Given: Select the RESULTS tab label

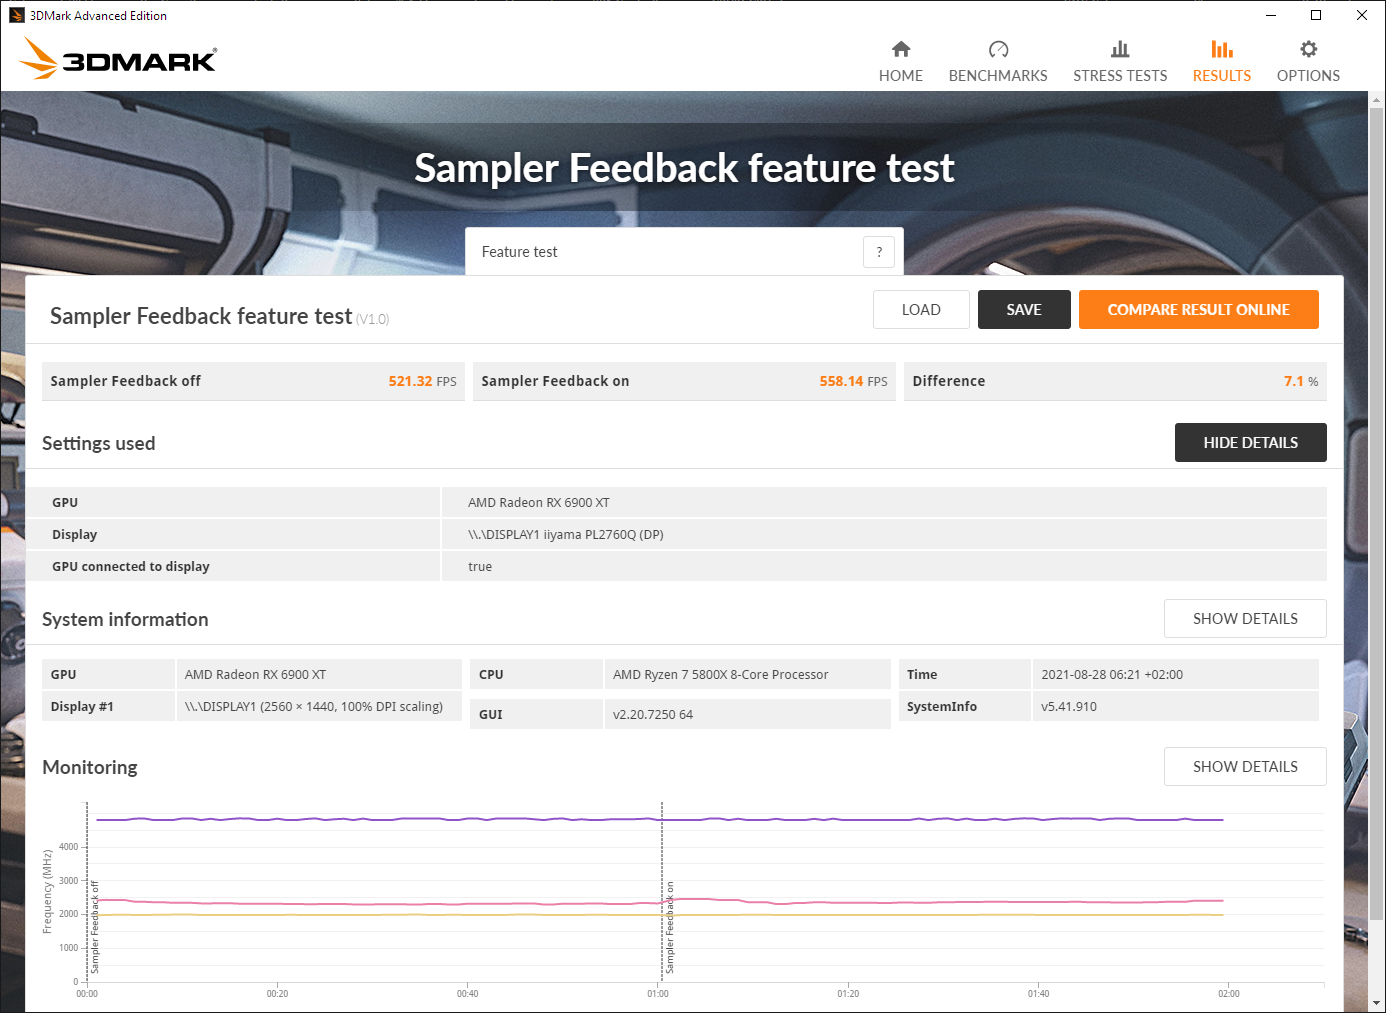Looking at the screenshot, I should pos(1222,76).
